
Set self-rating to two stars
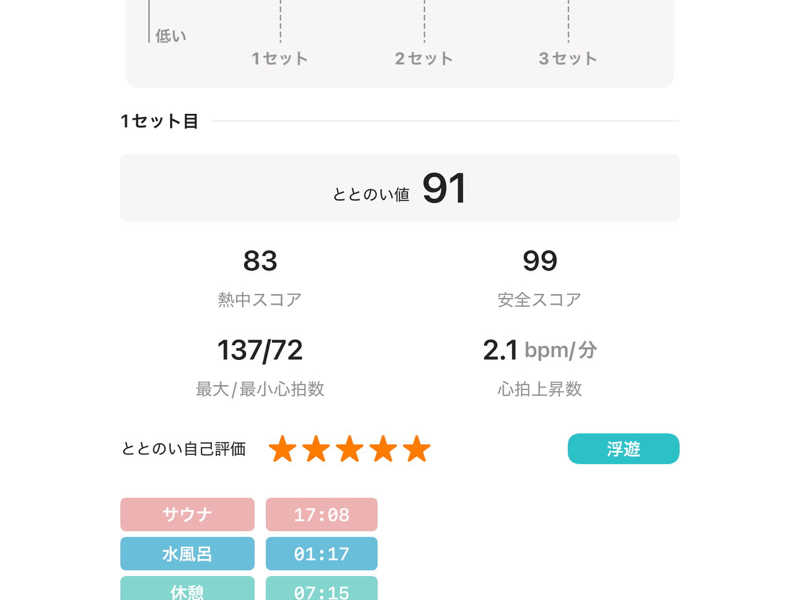(x=316, y=449)
